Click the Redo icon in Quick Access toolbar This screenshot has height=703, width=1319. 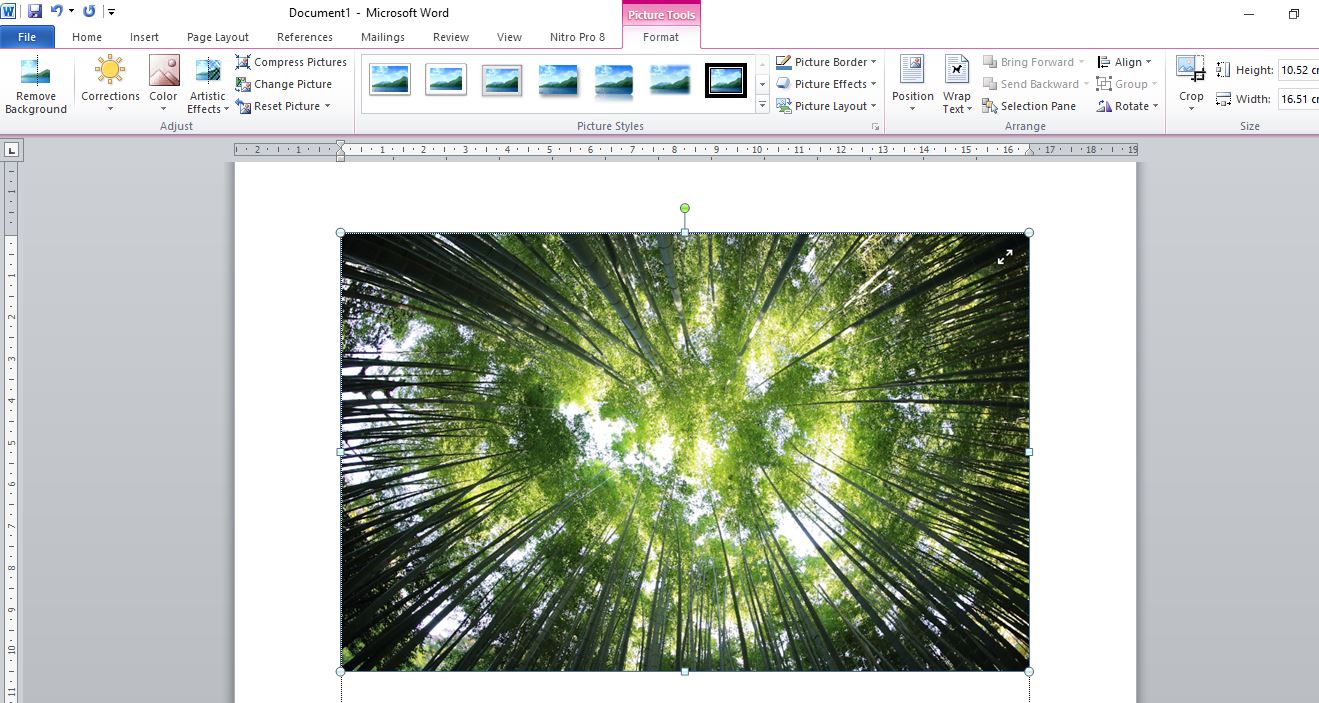click(x=89, y=12)
